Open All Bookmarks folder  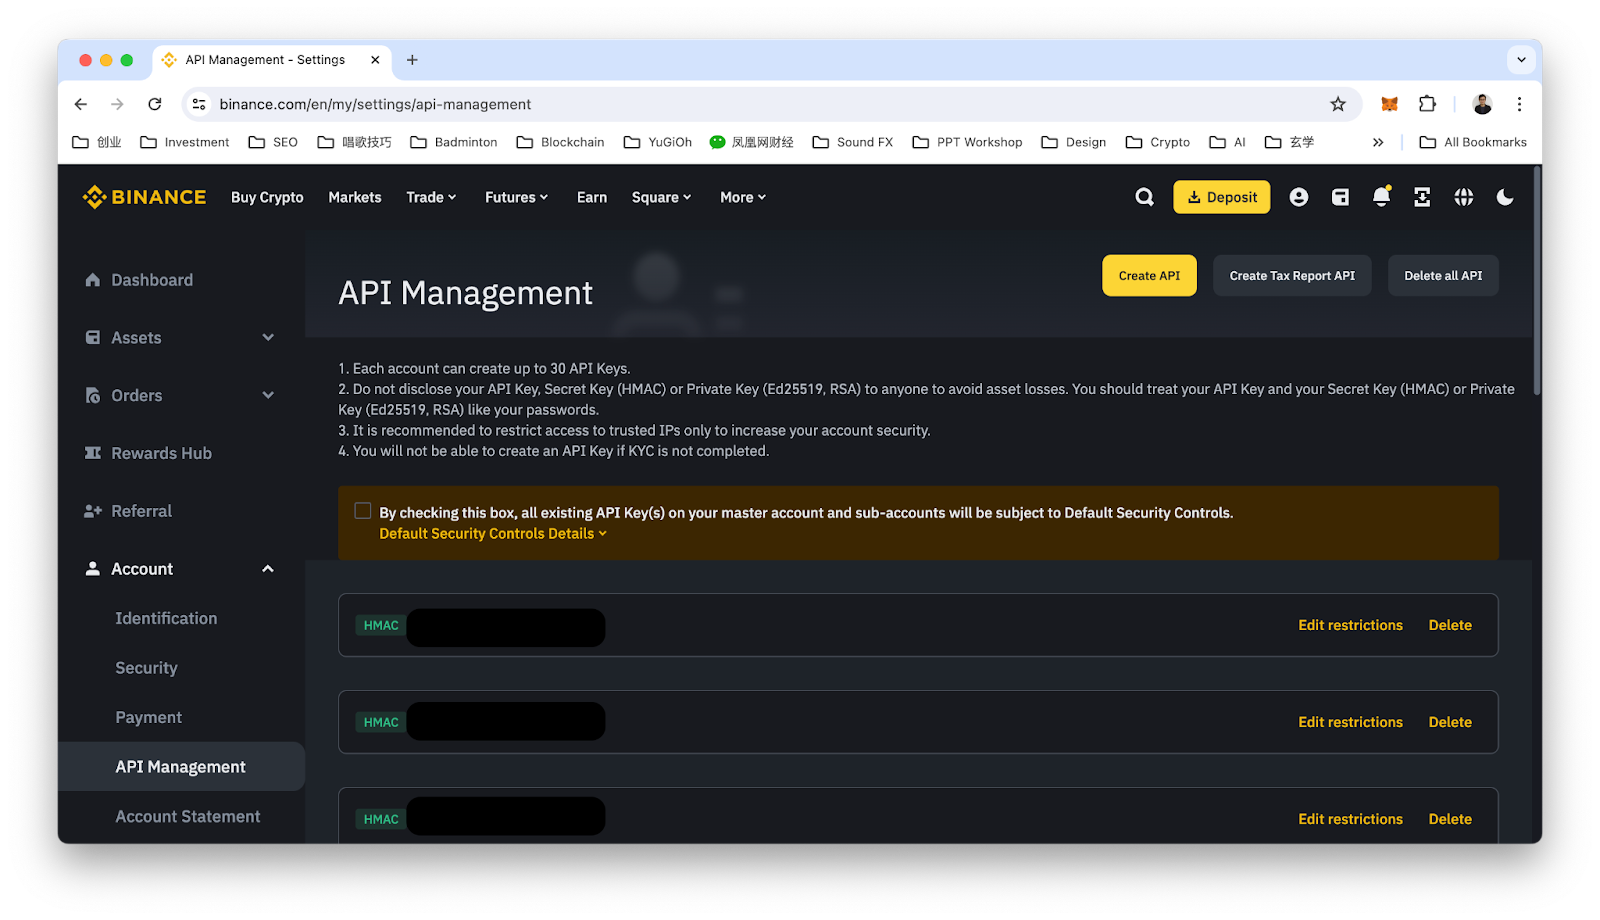pyautogui.click(x=1473, y=142)
